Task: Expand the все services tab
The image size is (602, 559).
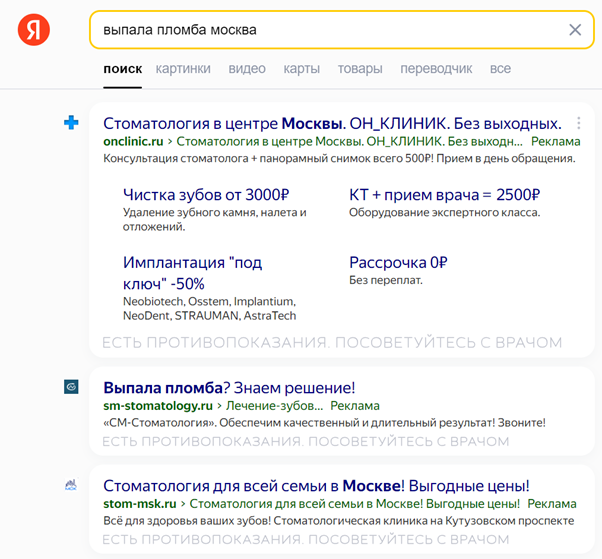Action: tap(500, 69)
